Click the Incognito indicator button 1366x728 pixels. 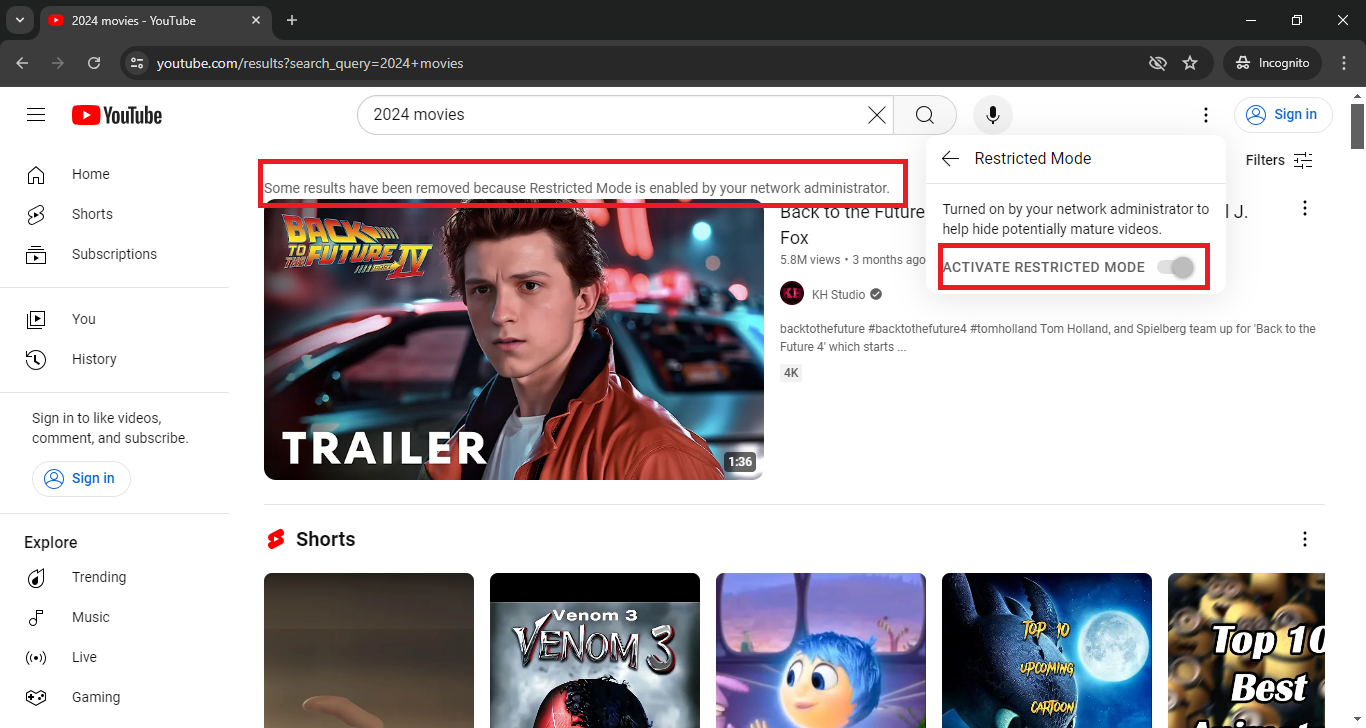(x=1272, y=63)
